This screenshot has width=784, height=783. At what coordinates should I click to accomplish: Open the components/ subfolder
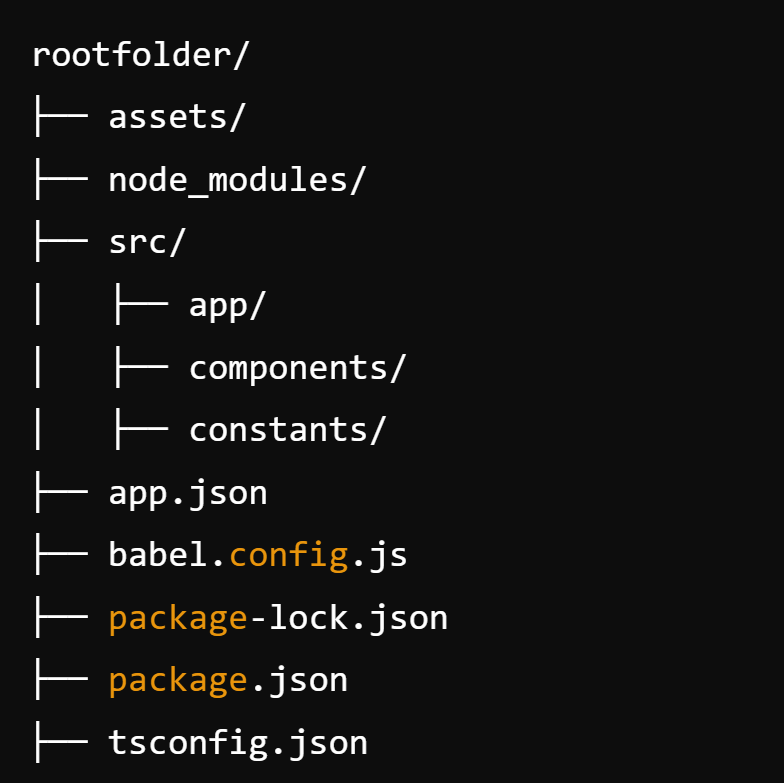click(x=297, y=368)
